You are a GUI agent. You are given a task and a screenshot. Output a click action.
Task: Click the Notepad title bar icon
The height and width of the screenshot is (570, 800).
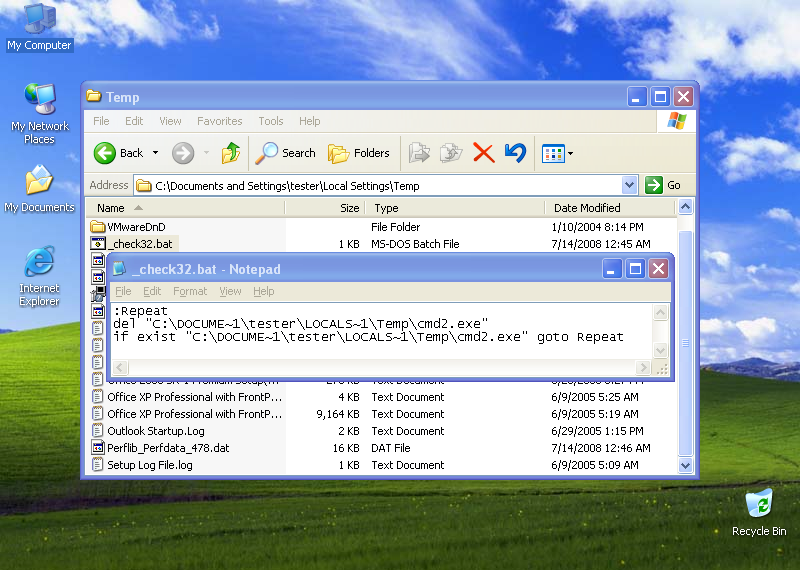119,268
